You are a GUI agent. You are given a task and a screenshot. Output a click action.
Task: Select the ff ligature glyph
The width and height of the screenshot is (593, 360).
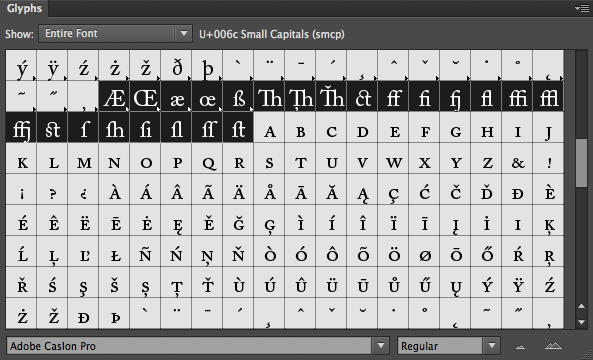[x=393, y=96]
